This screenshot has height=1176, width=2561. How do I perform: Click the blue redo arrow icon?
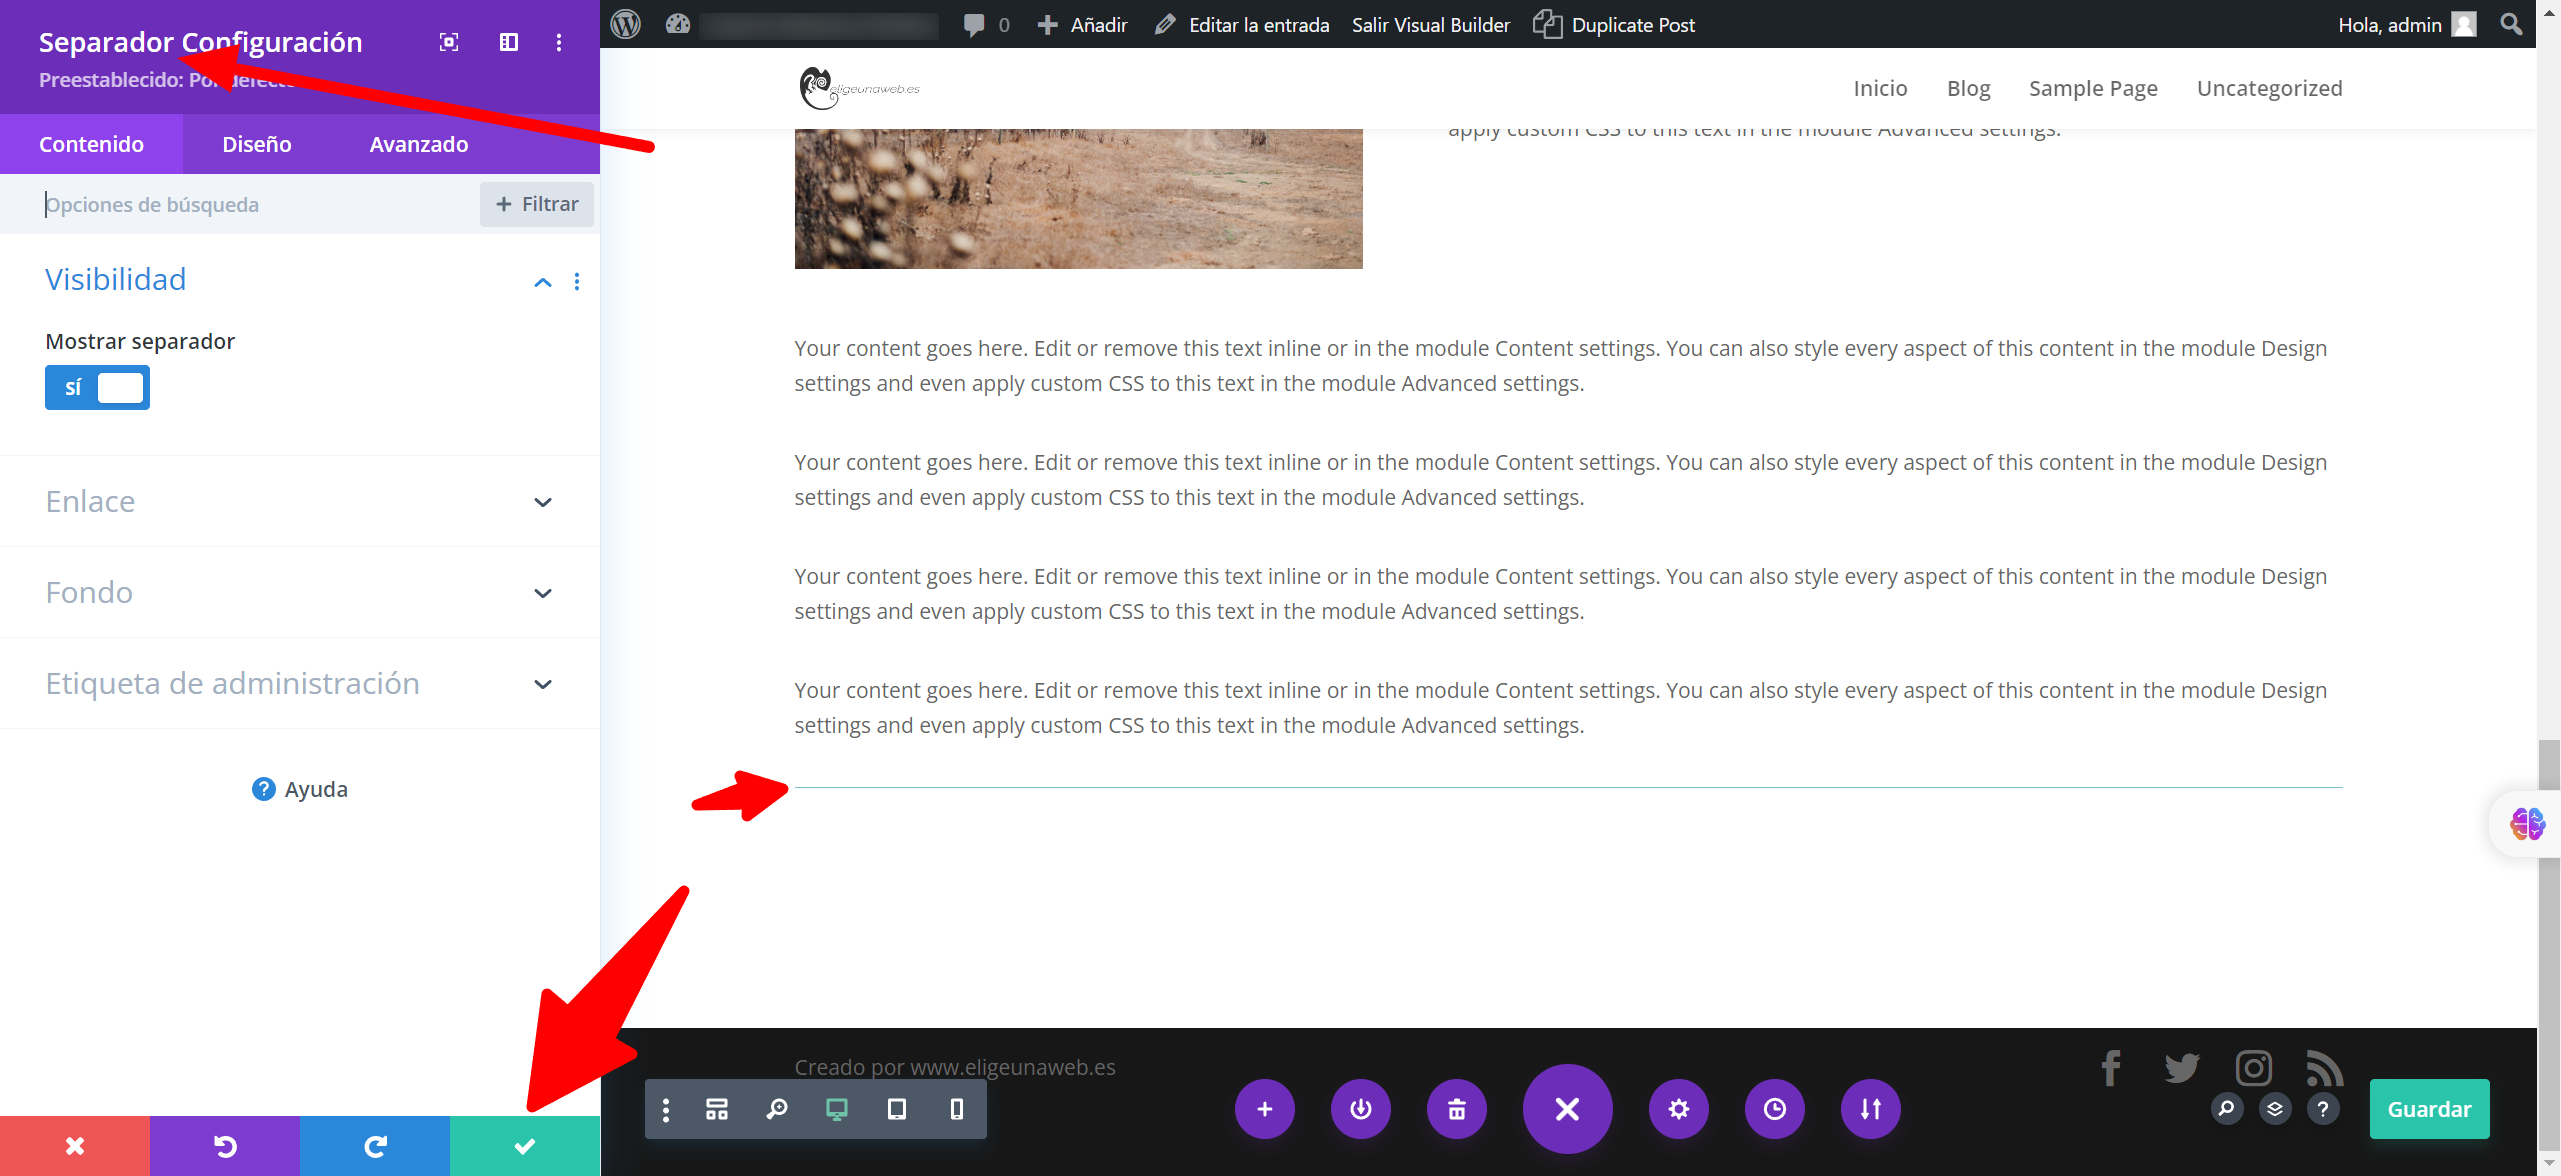375,1146
